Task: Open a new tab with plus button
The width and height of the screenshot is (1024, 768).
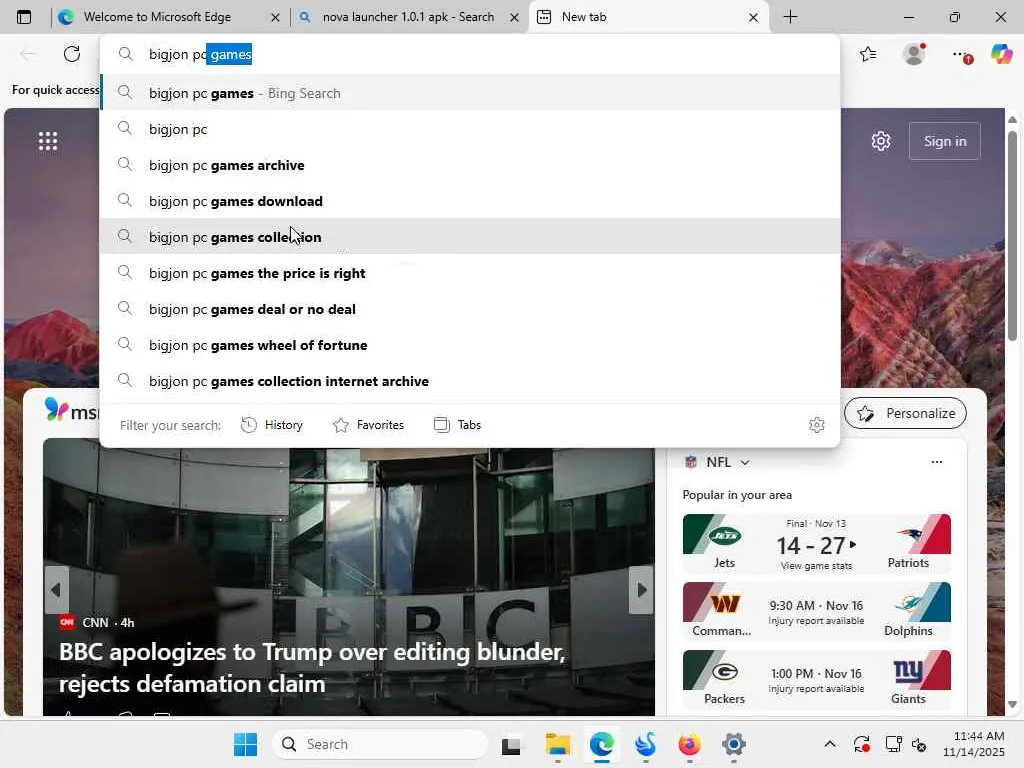Action: coord(790,17)
